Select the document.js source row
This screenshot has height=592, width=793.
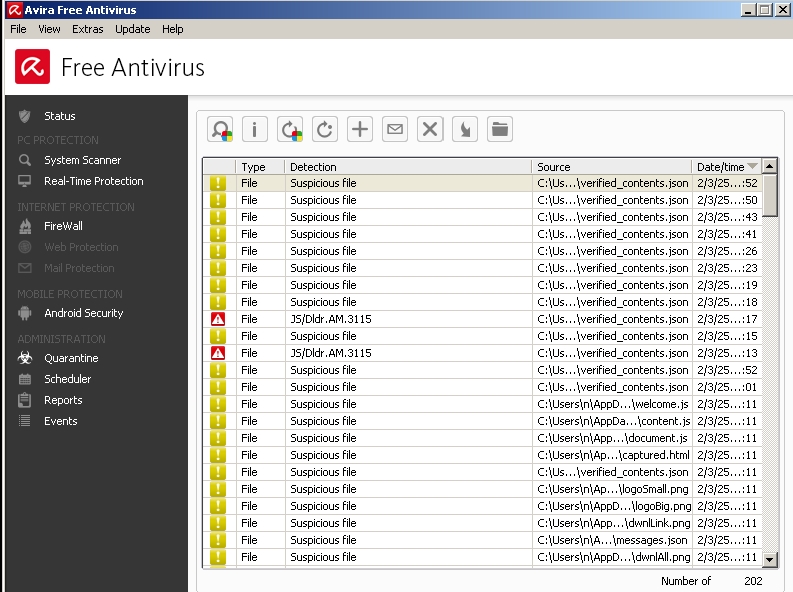click(x=482, y=438)
